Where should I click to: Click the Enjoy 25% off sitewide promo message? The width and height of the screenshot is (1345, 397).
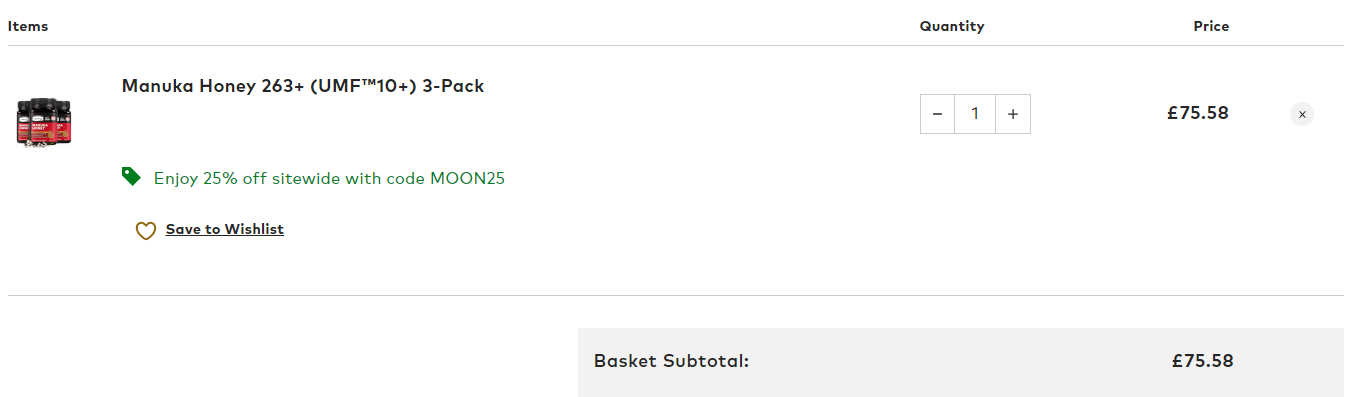point(329,179)
